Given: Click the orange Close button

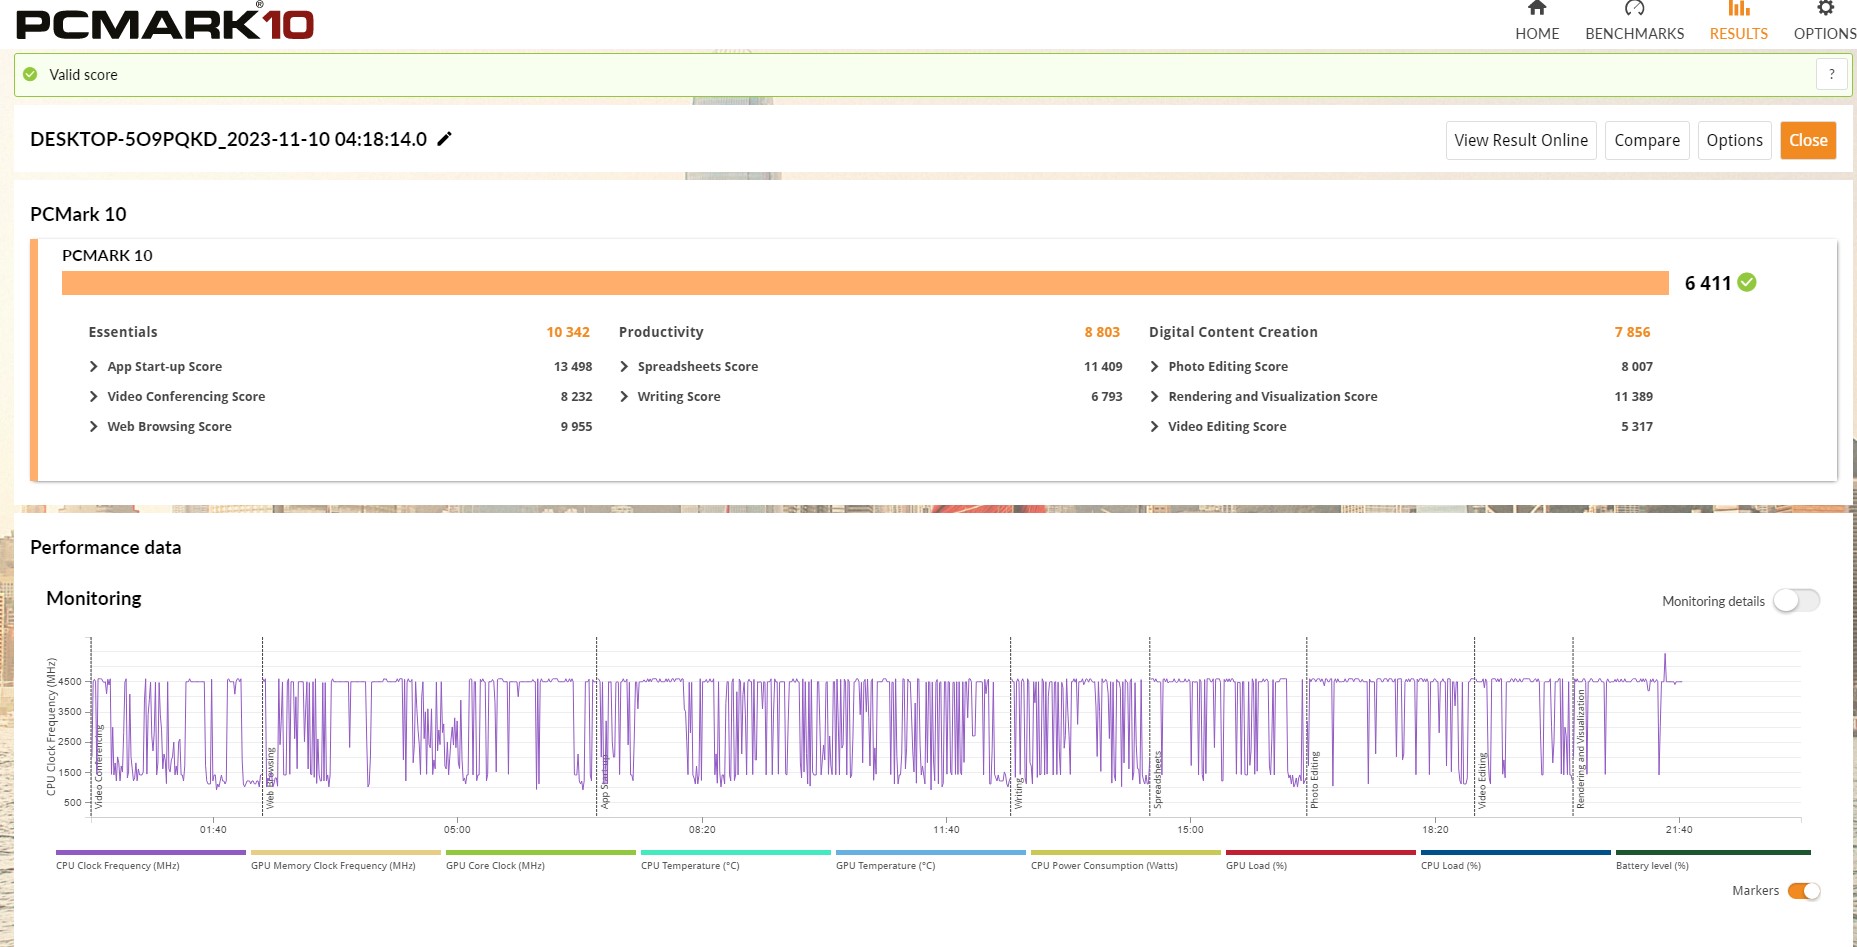Looking at the screenshot, I should pyautogui.click(x=1807, y=140).
